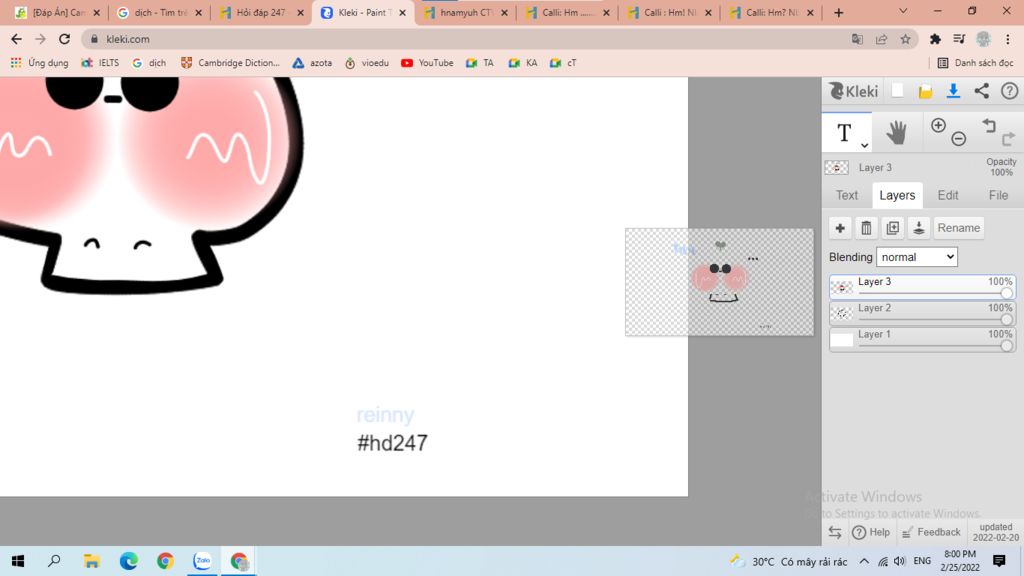This screenshot has height=576, width=1024.
Task: Open File Explorer from the taskbar
Action: (x=91, y=561)
